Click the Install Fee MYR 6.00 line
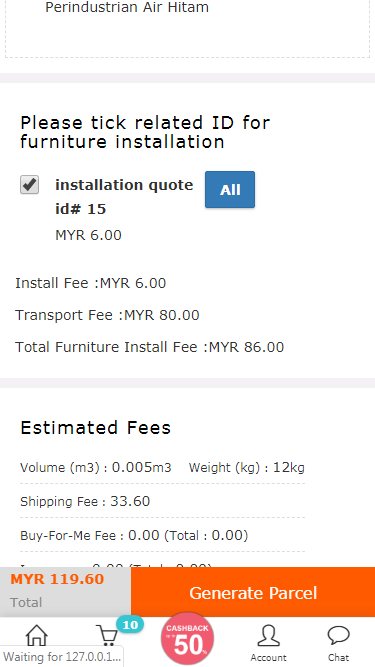The width and height of the screenshot is (375, 667). coord(91,283)
